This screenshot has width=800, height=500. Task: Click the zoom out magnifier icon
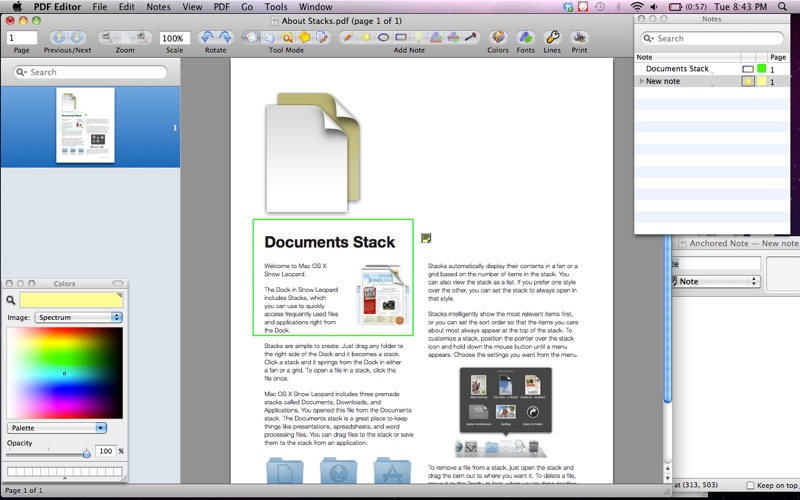[x=107, y=37]
